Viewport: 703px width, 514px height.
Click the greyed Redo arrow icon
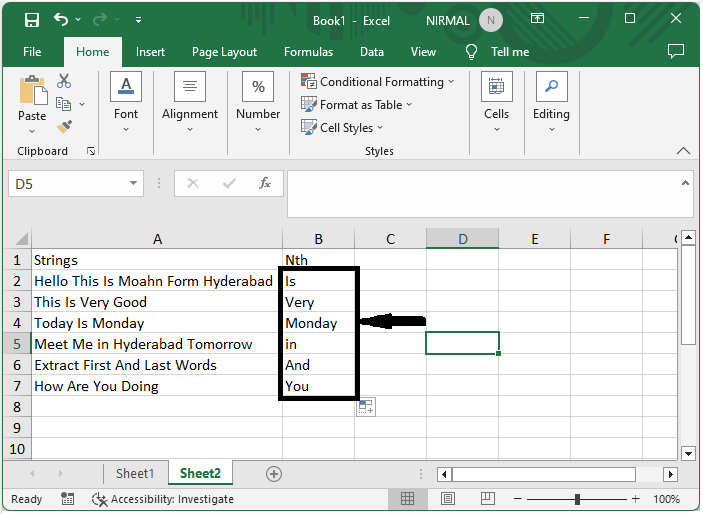(100, 19)
